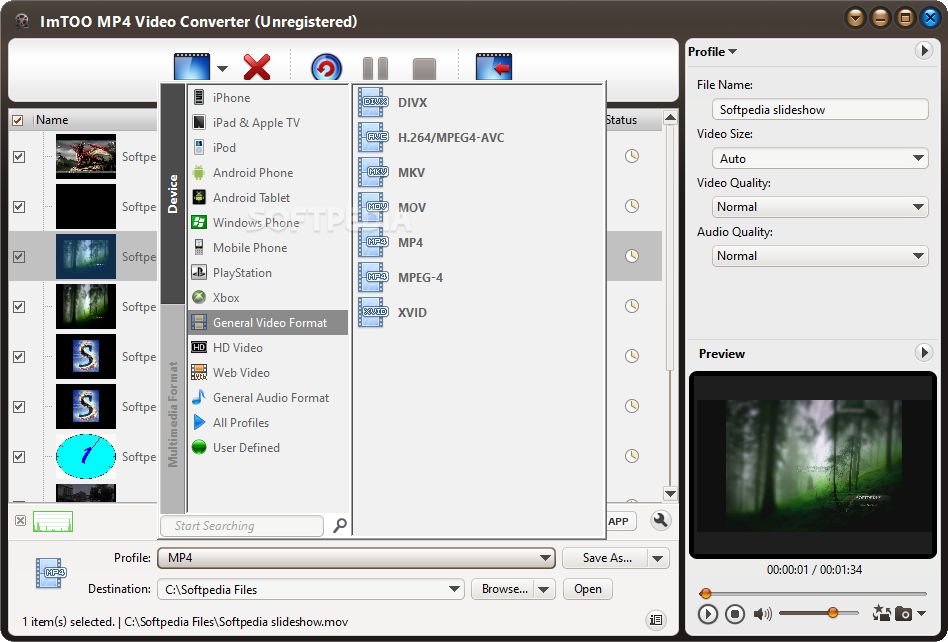Viewport: 948px width, 642px height.
Task: Open the Save As dropdown arrow
Action: click(x=658, y=559)
